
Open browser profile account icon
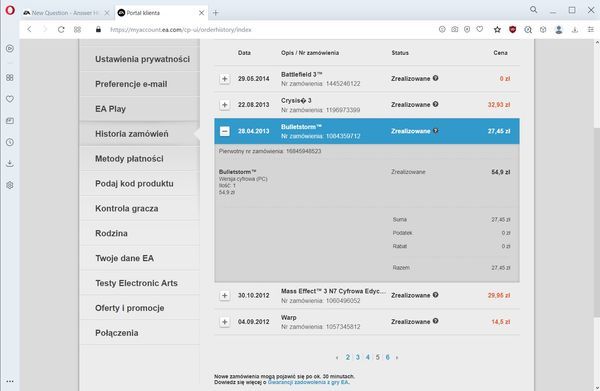click(559, 29)
